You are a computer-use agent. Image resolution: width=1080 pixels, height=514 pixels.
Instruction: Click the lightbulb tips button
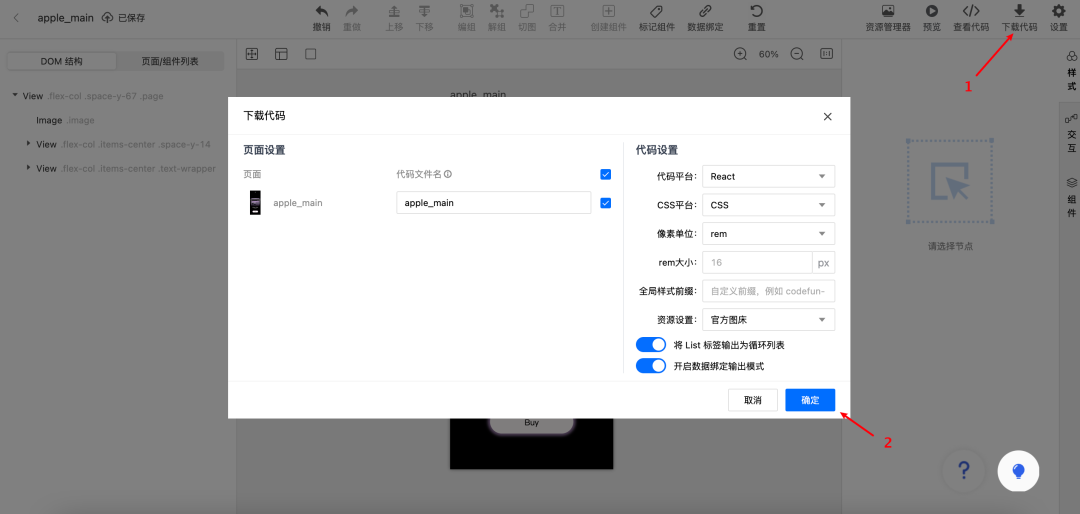tap(1018, 471)
